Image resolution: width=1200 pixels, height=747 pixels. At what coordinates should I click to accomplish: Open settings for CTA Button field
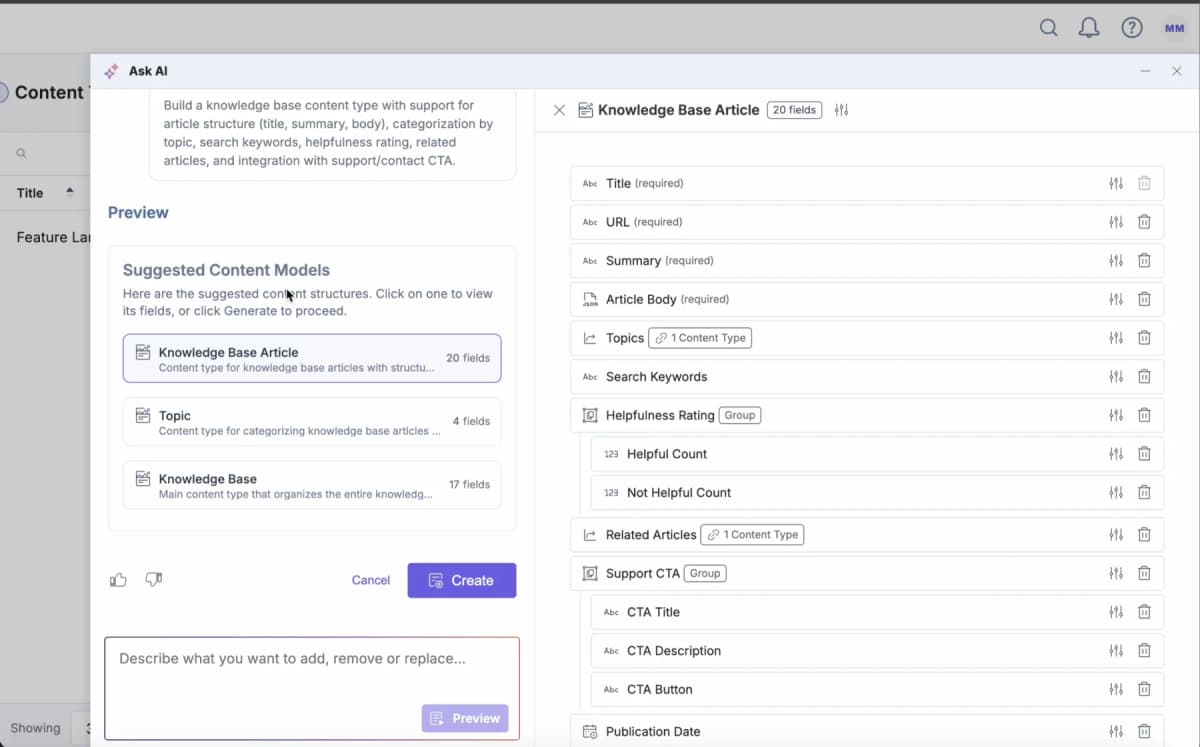coord(1116,689)
